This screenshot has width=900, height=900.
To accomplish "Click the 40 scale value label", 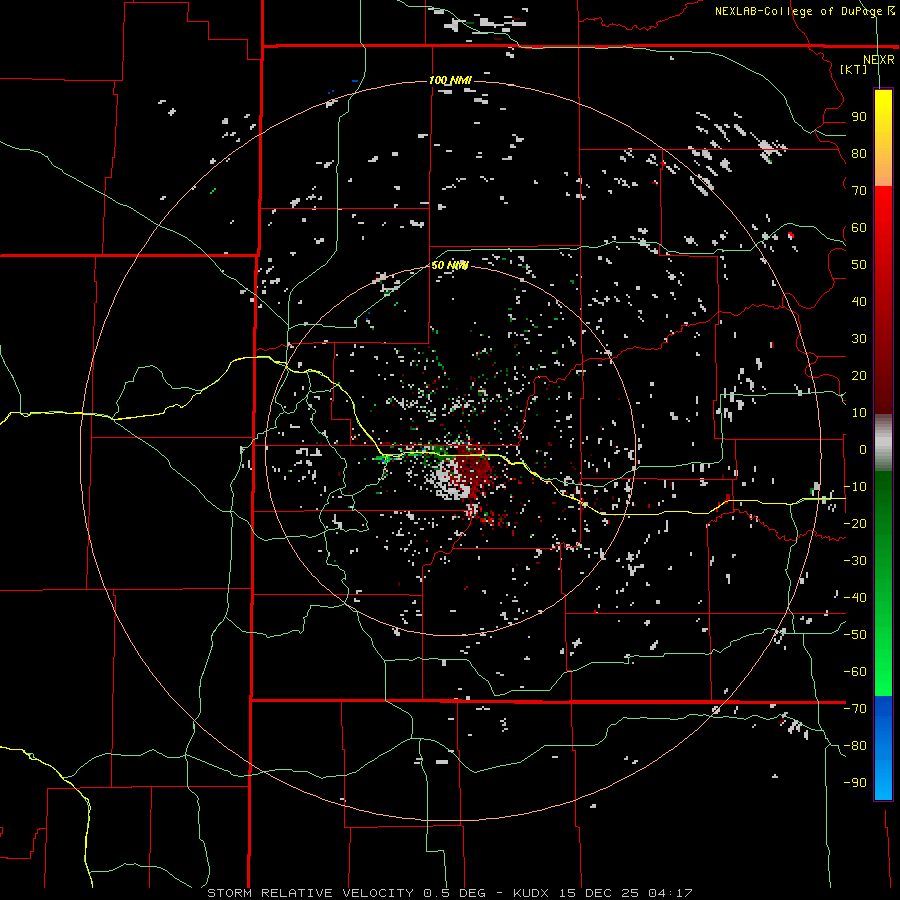I will (859, 302).
